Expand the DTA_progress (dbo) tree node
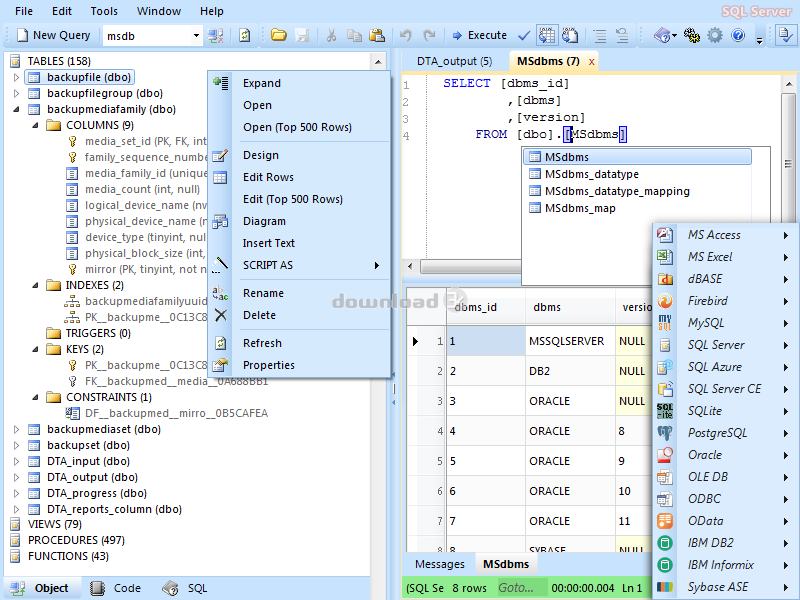Screen dimensions: 800x600 tap(16, 493)
